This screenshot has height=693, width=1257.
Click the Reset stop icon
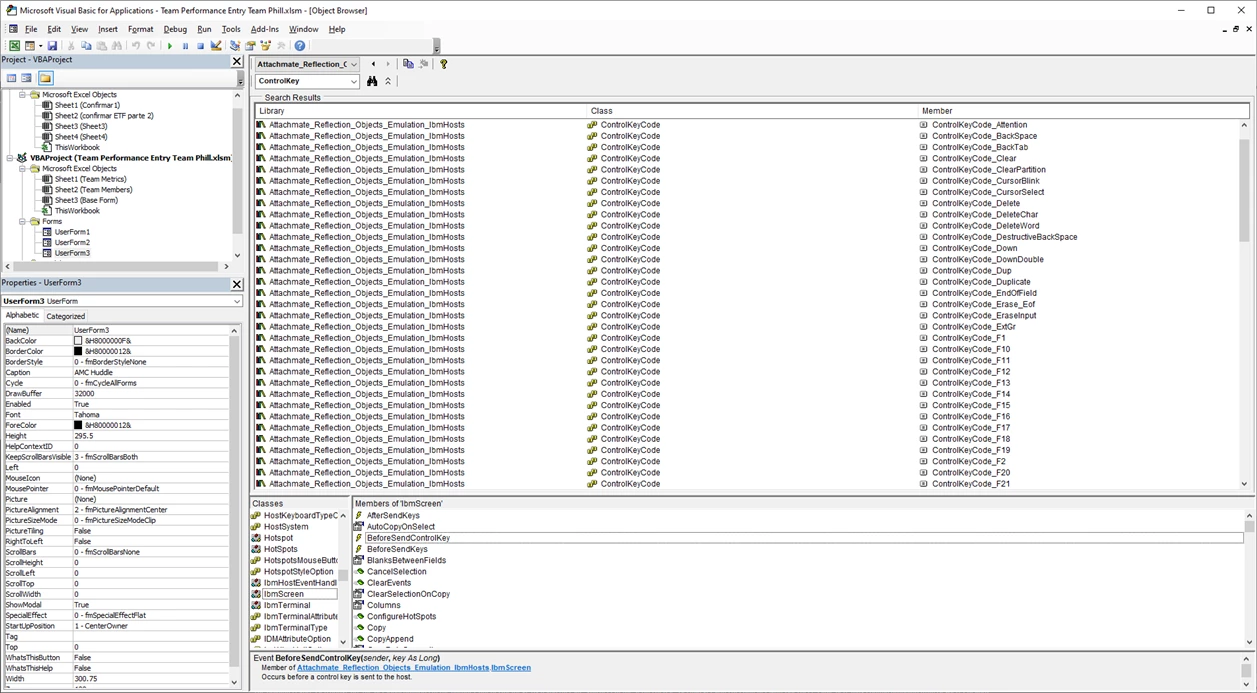tap(200, 46)
